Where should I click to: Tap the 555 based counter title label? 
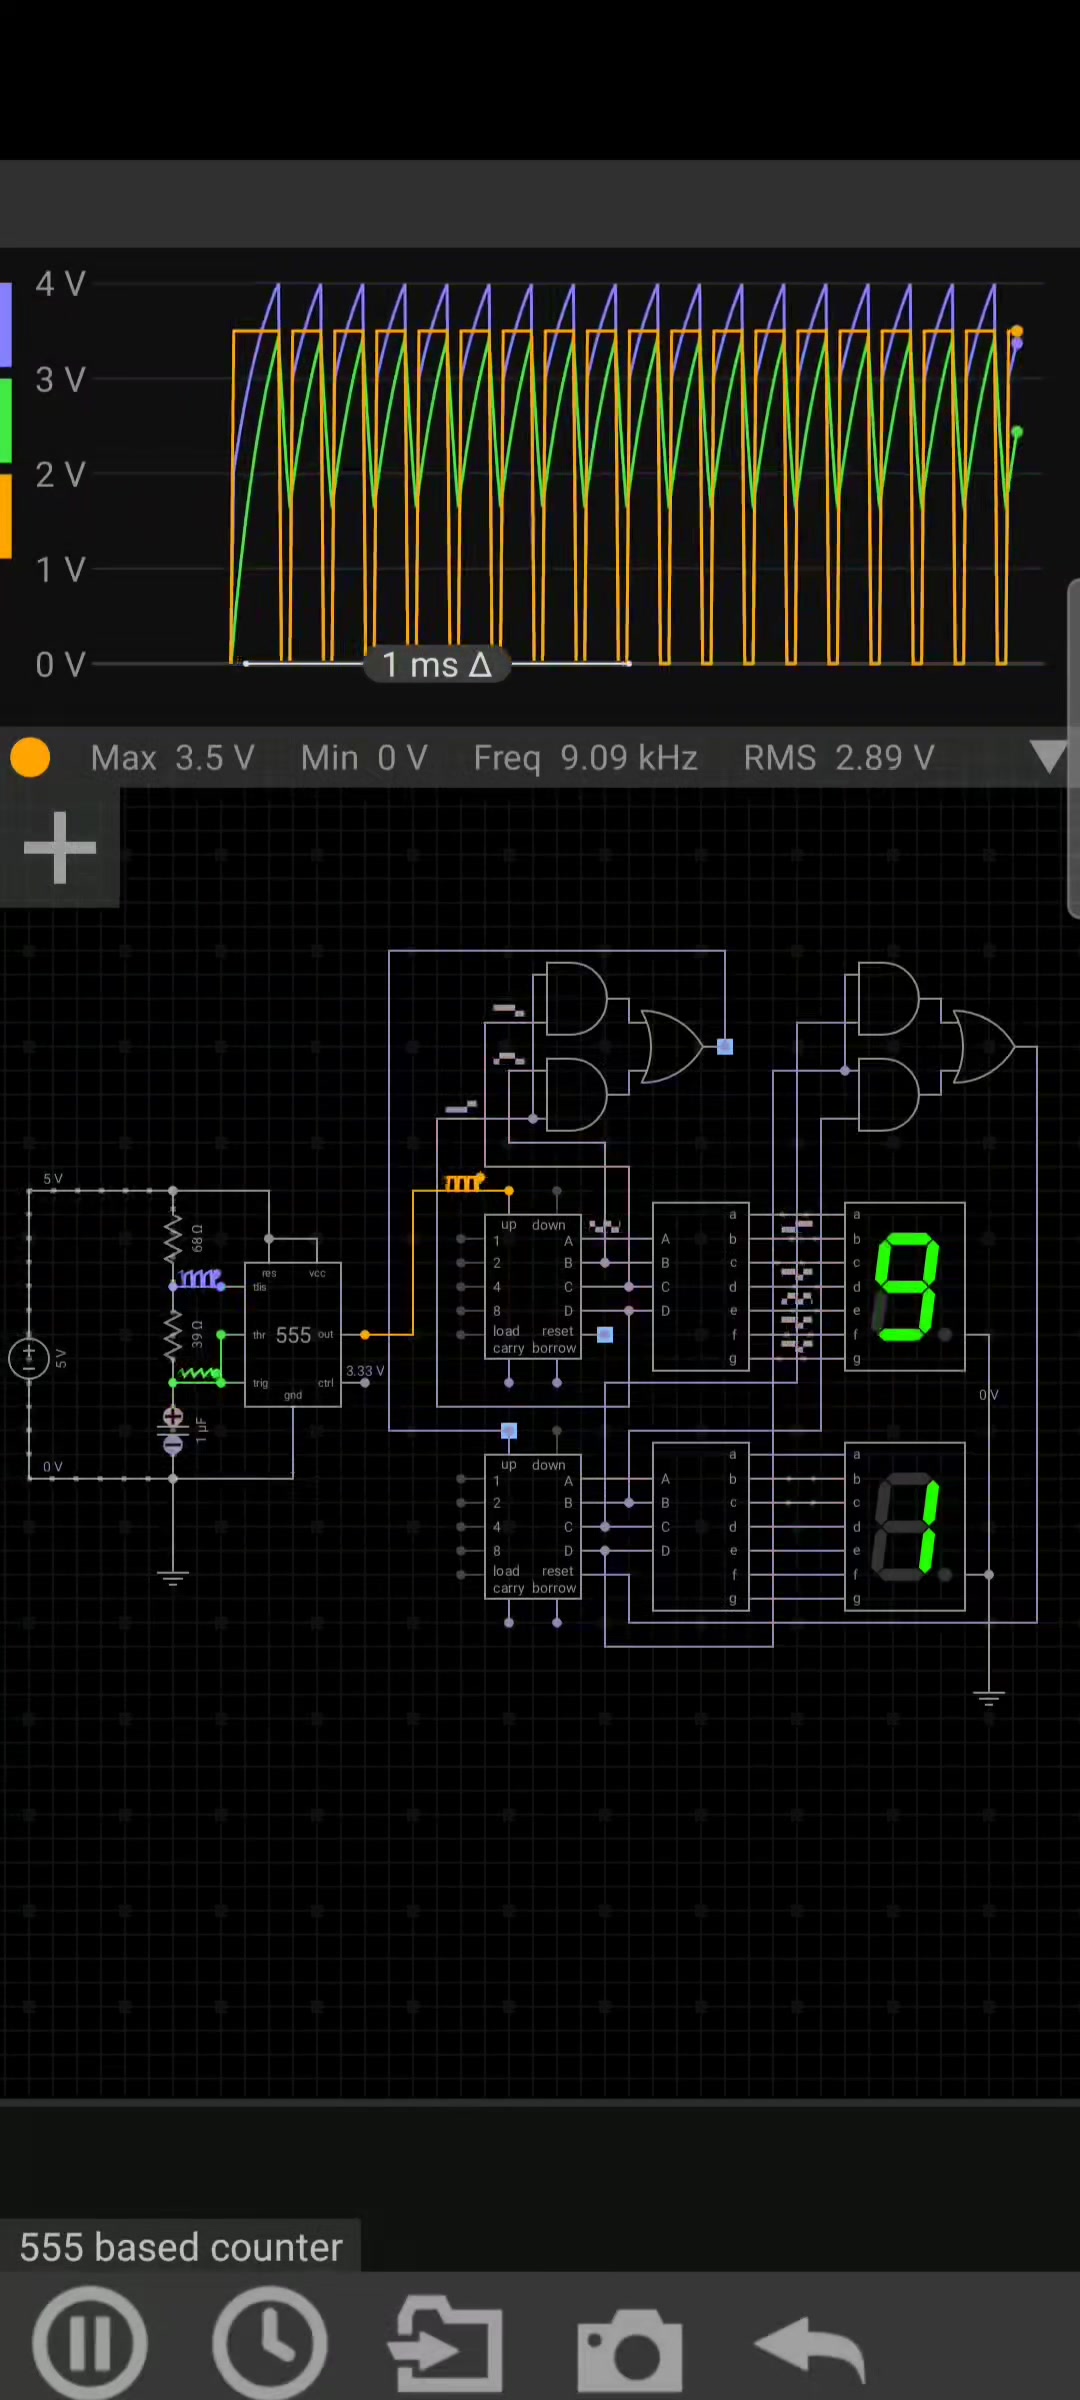pos(181,2247)
